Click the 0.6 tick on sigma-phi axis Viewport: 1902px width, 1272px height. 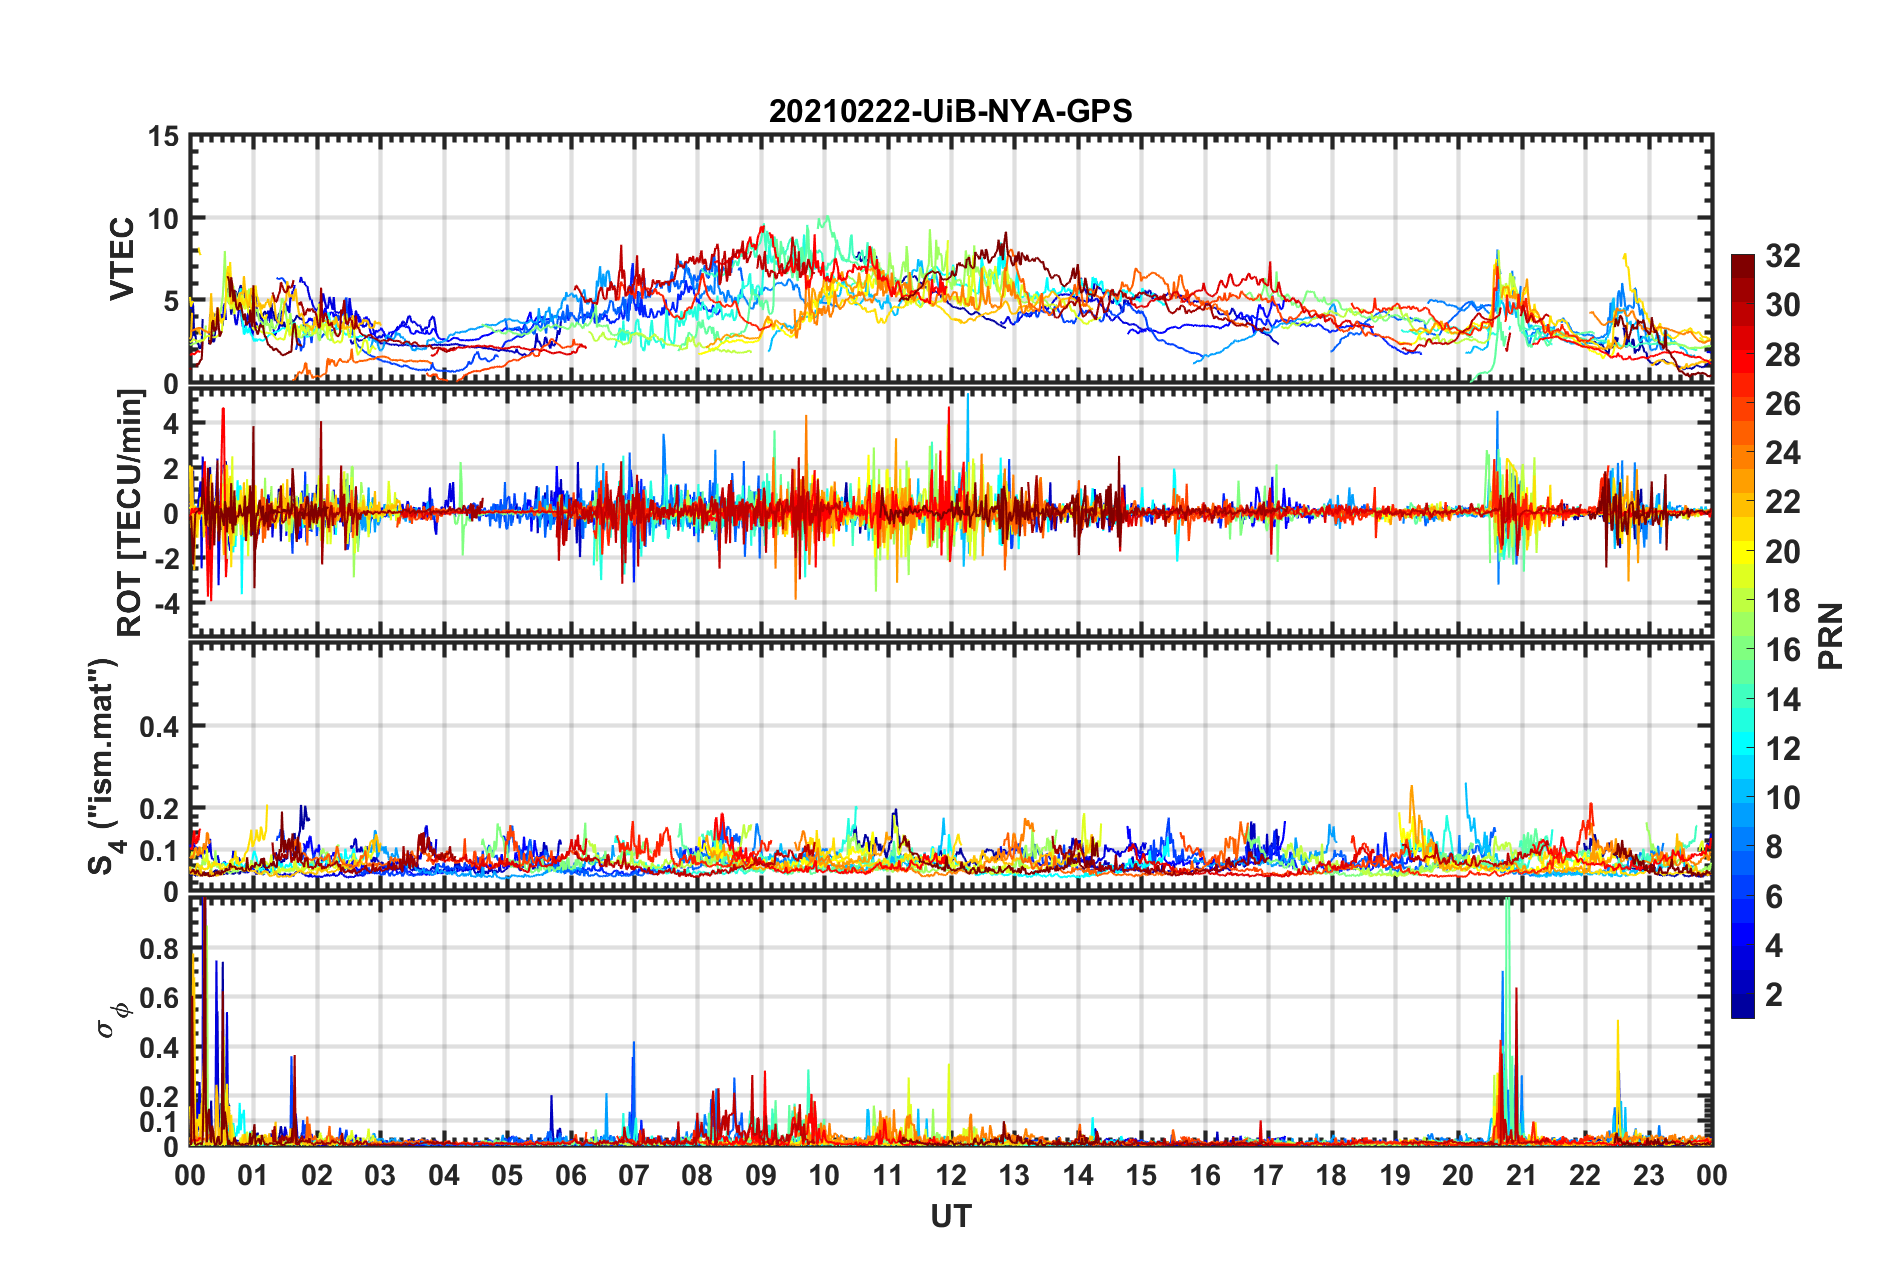point(159,998)
